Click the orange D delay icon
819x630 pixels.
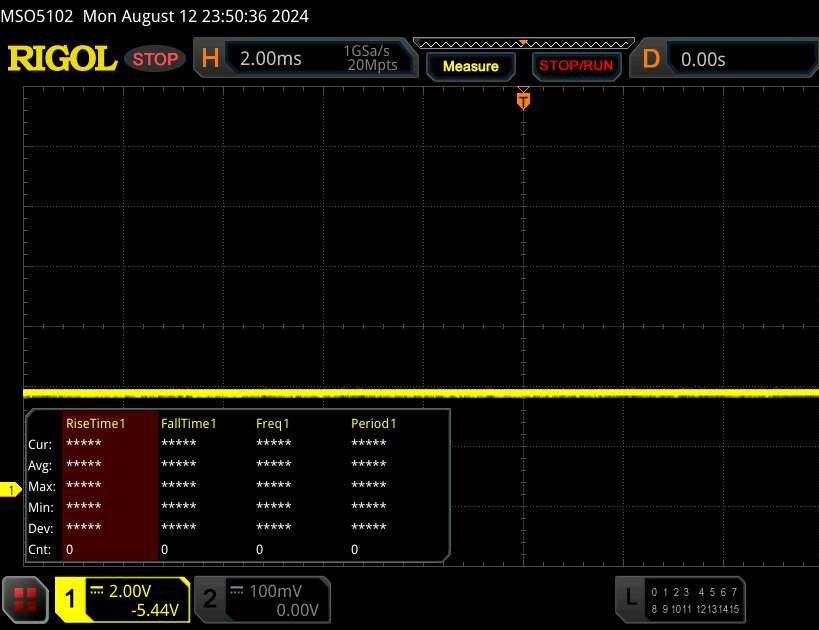coord(651,59)
